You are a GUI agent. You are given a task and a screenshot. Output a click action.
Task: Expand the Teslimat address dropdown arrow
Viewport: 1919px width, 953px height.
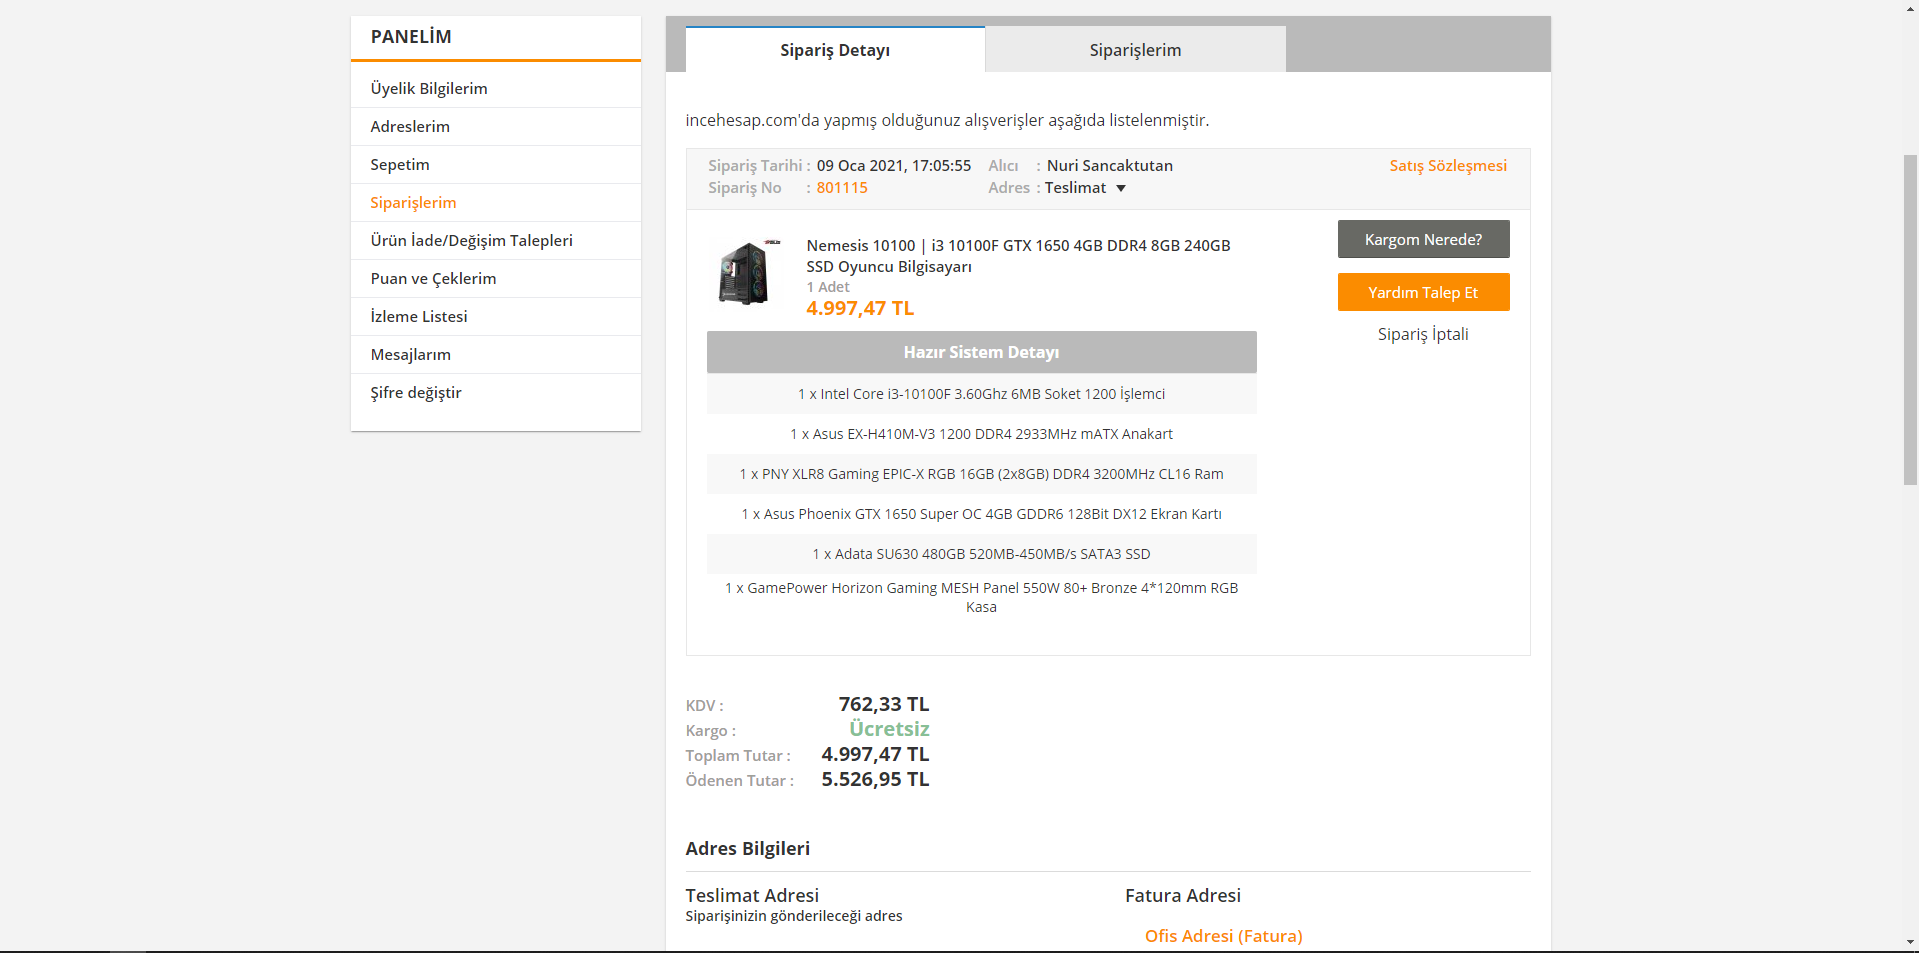1121,188
